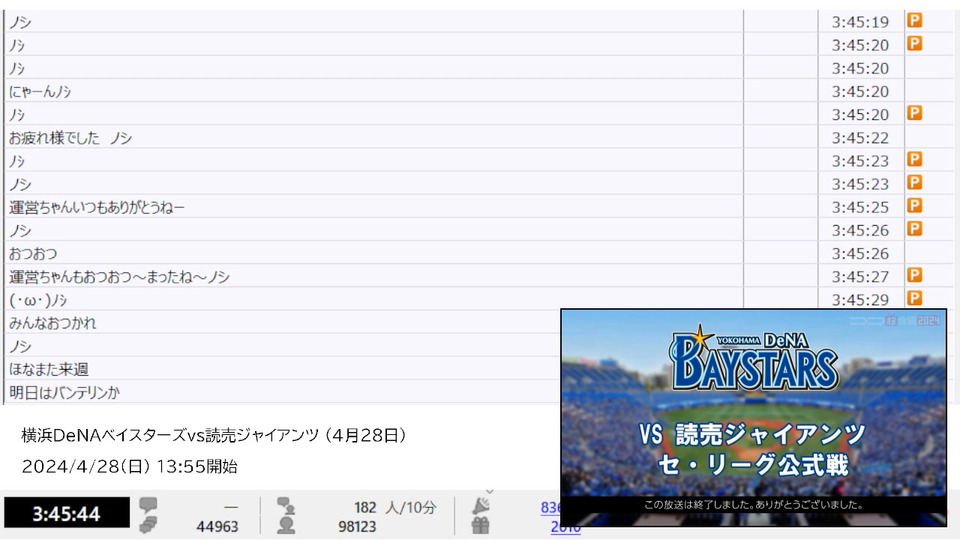Click the dash value above 44963
Screen dimensions: 960x540
[231, 508]
